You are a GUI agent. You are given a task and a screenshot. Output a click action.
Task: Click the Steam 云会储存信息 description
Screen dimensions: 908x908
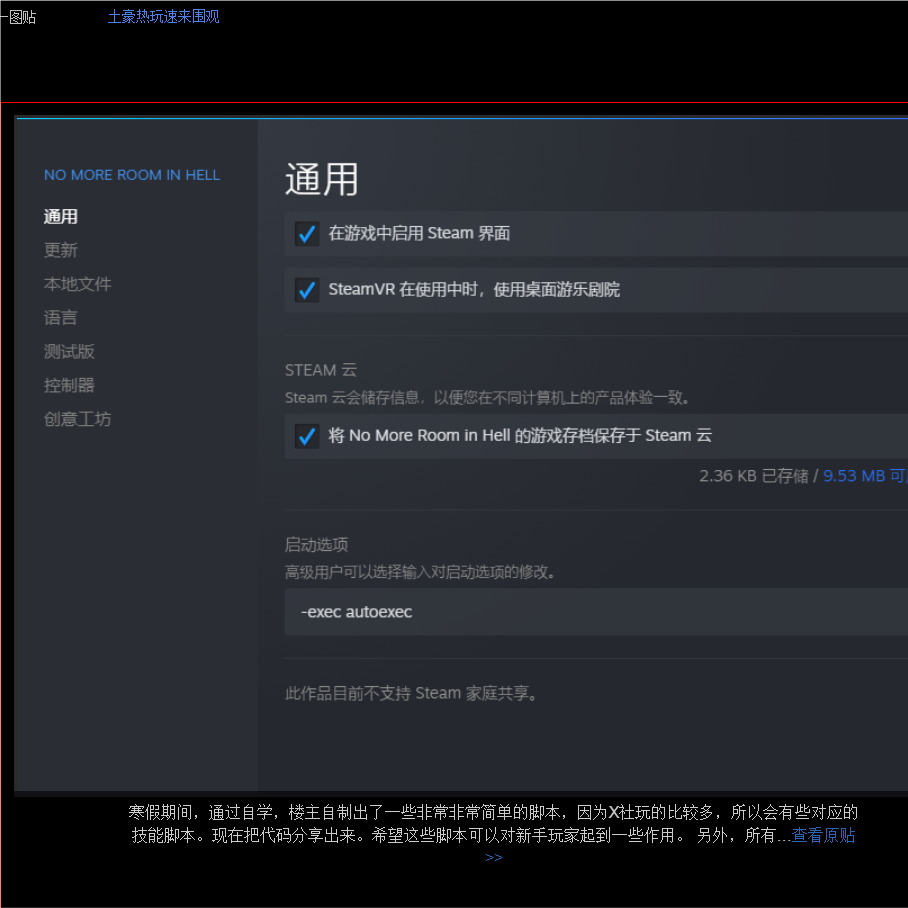pyautogui.click(x=488, y=398)
